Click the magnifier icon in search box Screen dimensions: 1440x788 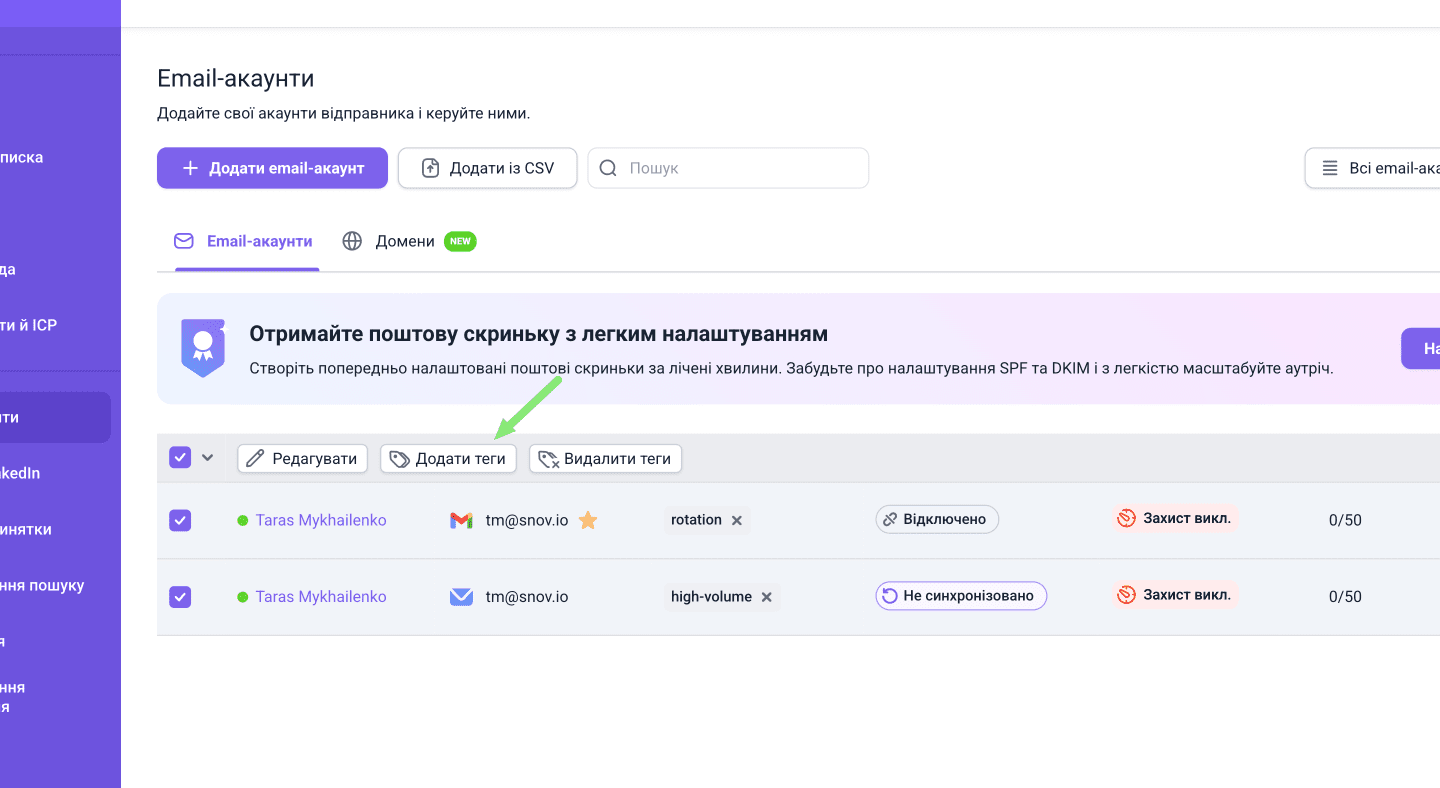point(608,168)
